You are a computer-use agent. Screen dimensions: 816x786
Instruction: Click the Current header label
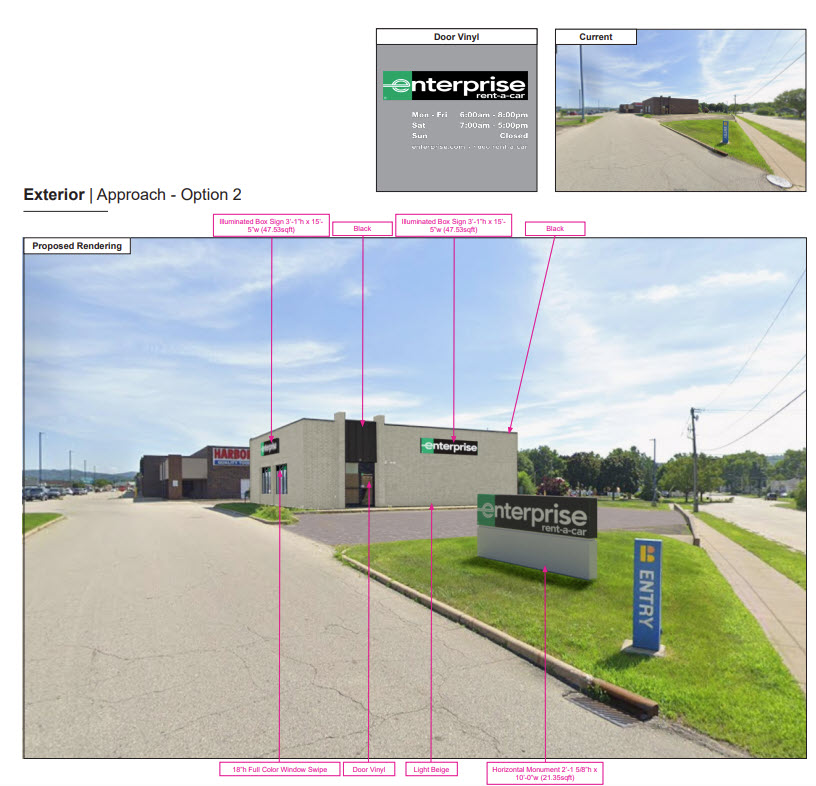tap(596, 37)
